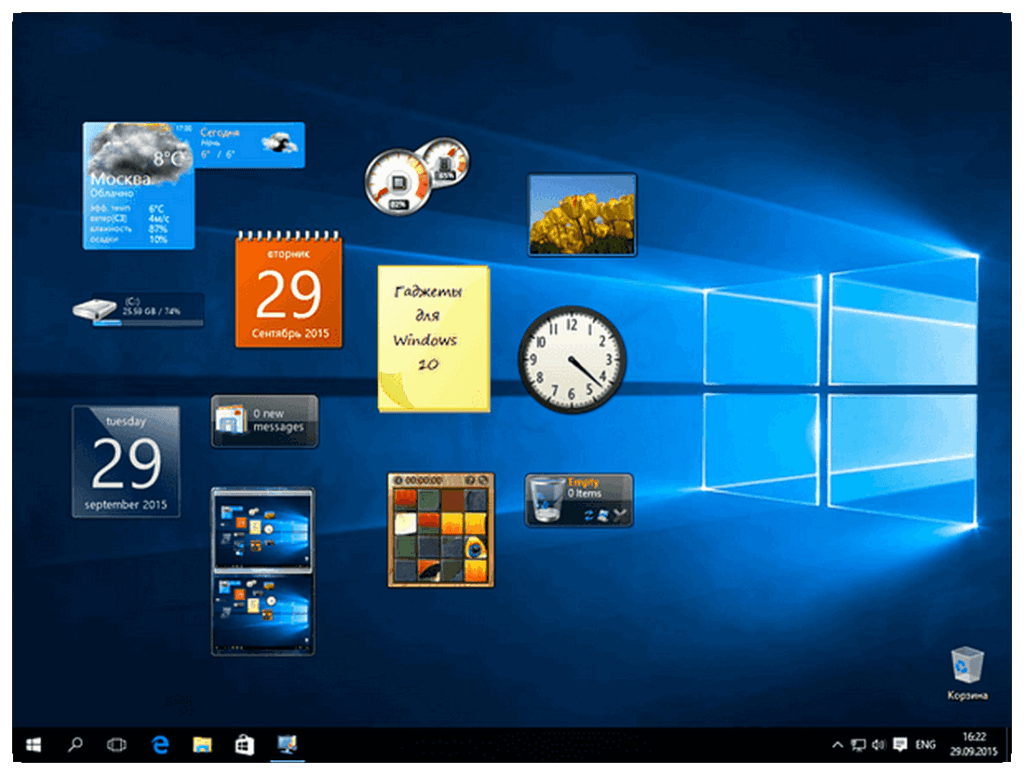The width and height of the screenshot is (1024, 775).
Task: Click the puzzle tile with the bird's eye
Action: [475, 546]
